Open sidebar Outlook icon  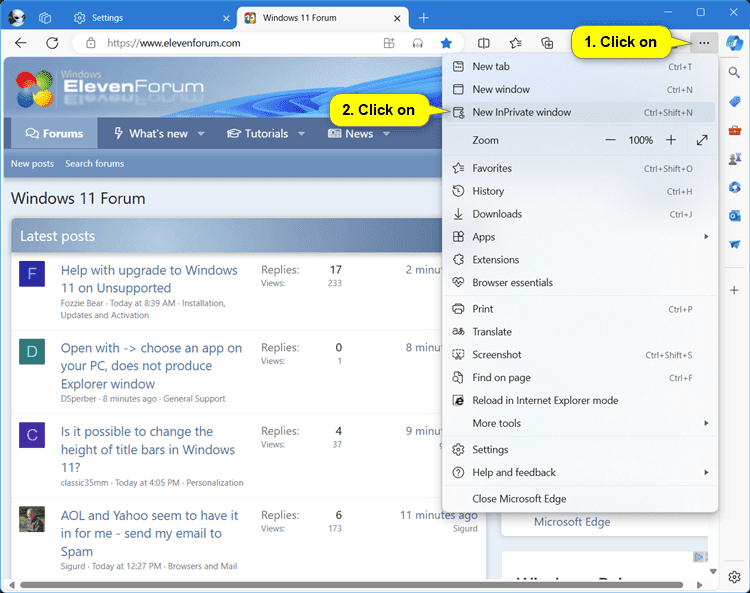point(734,216)
